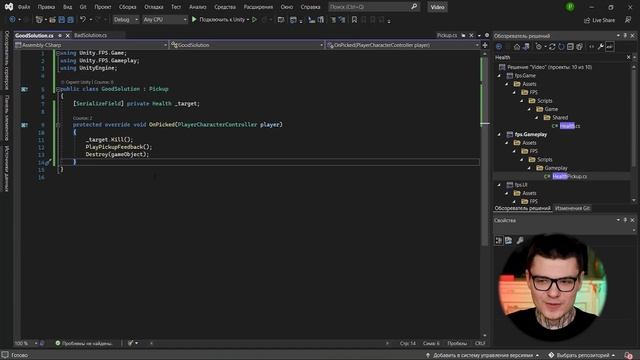Click the Home icon in Solution Explorer
This screenshot has height=360, width=640.
pyautogui.click(x=517, y=47)
